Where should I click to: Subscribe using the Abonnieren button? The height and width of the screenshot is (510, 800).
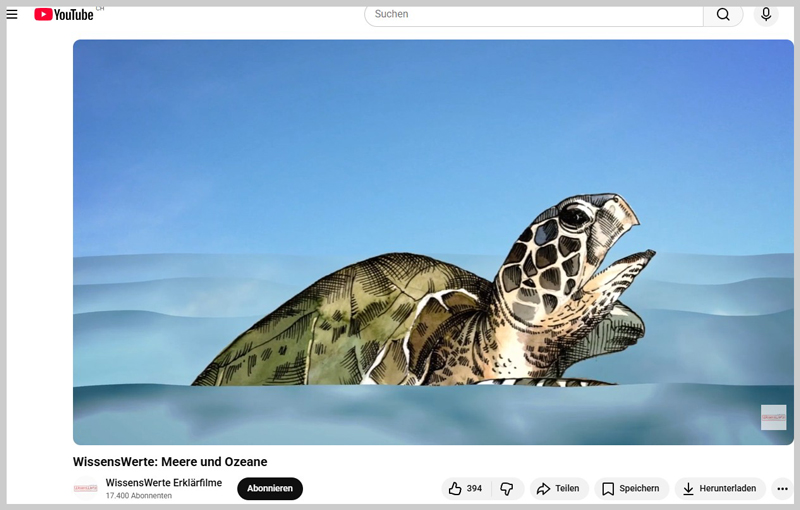(x=269, y=489)
